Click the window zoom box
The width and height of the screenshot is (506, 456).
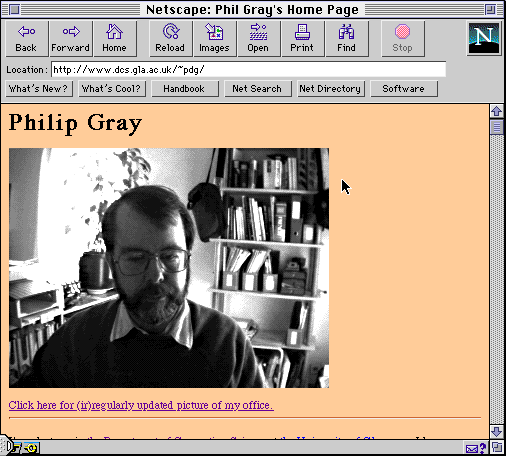(x=490, y=9)
